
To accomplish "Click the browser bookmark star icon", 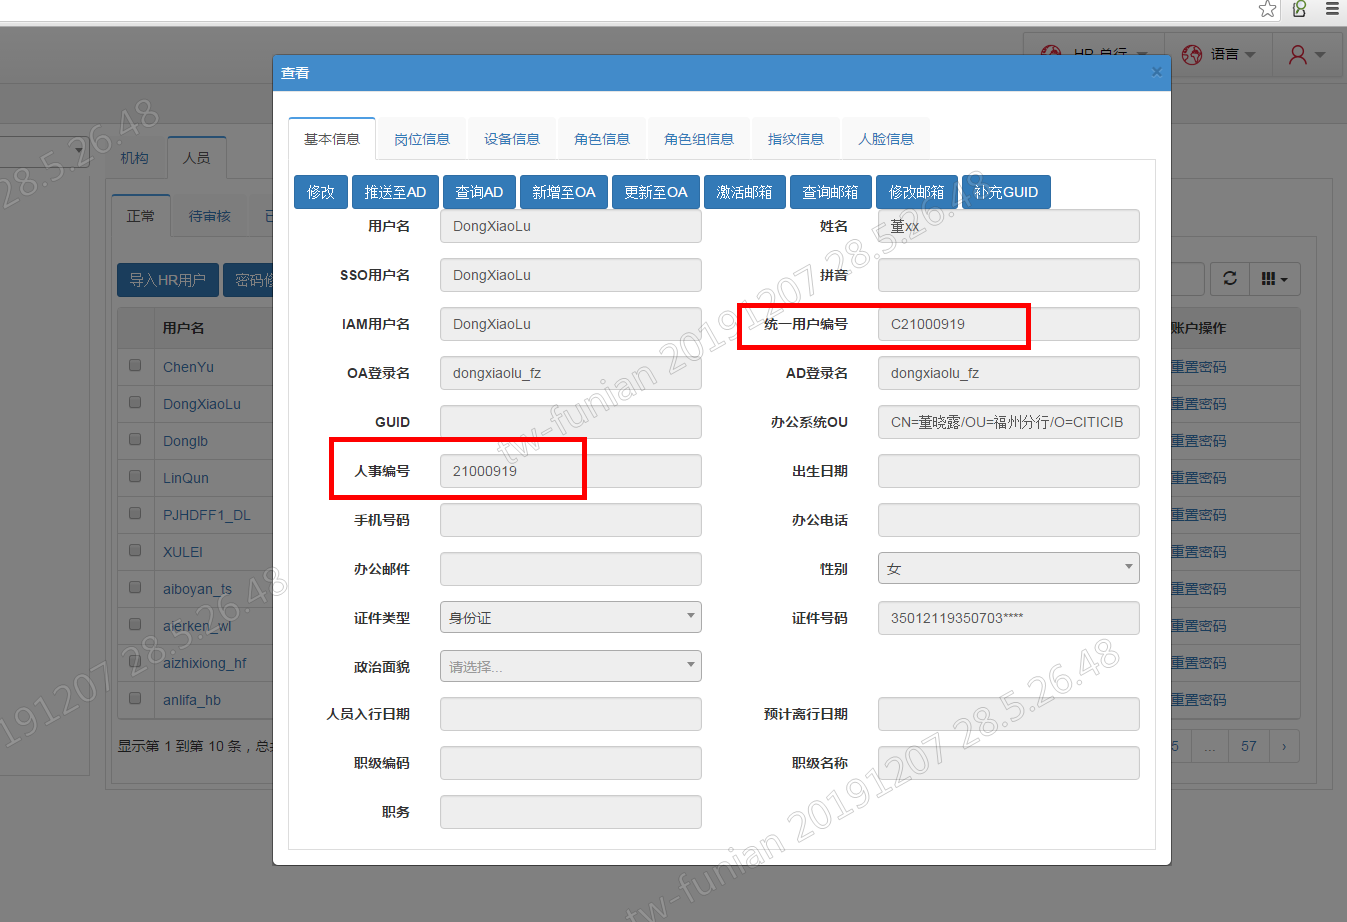I will point(1267,9).
